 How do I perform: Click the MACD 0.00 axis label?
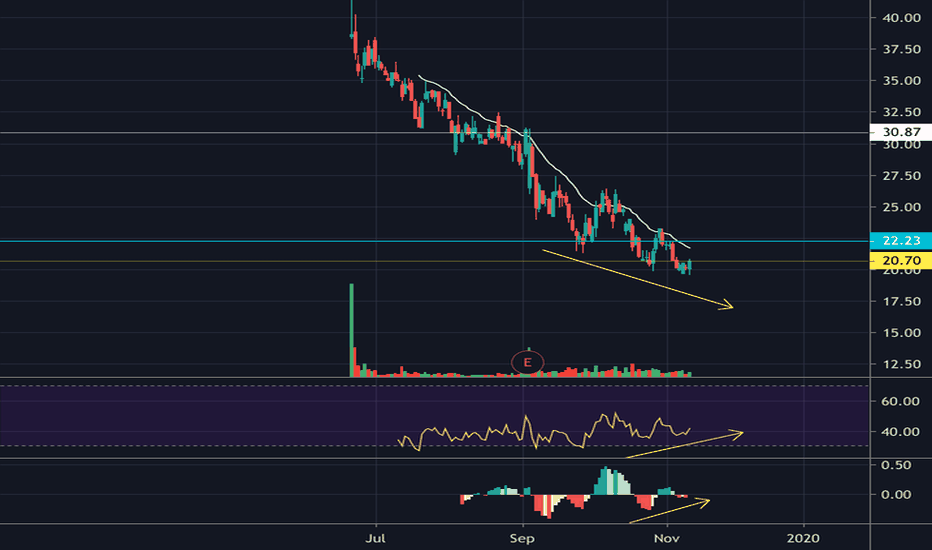896,495
